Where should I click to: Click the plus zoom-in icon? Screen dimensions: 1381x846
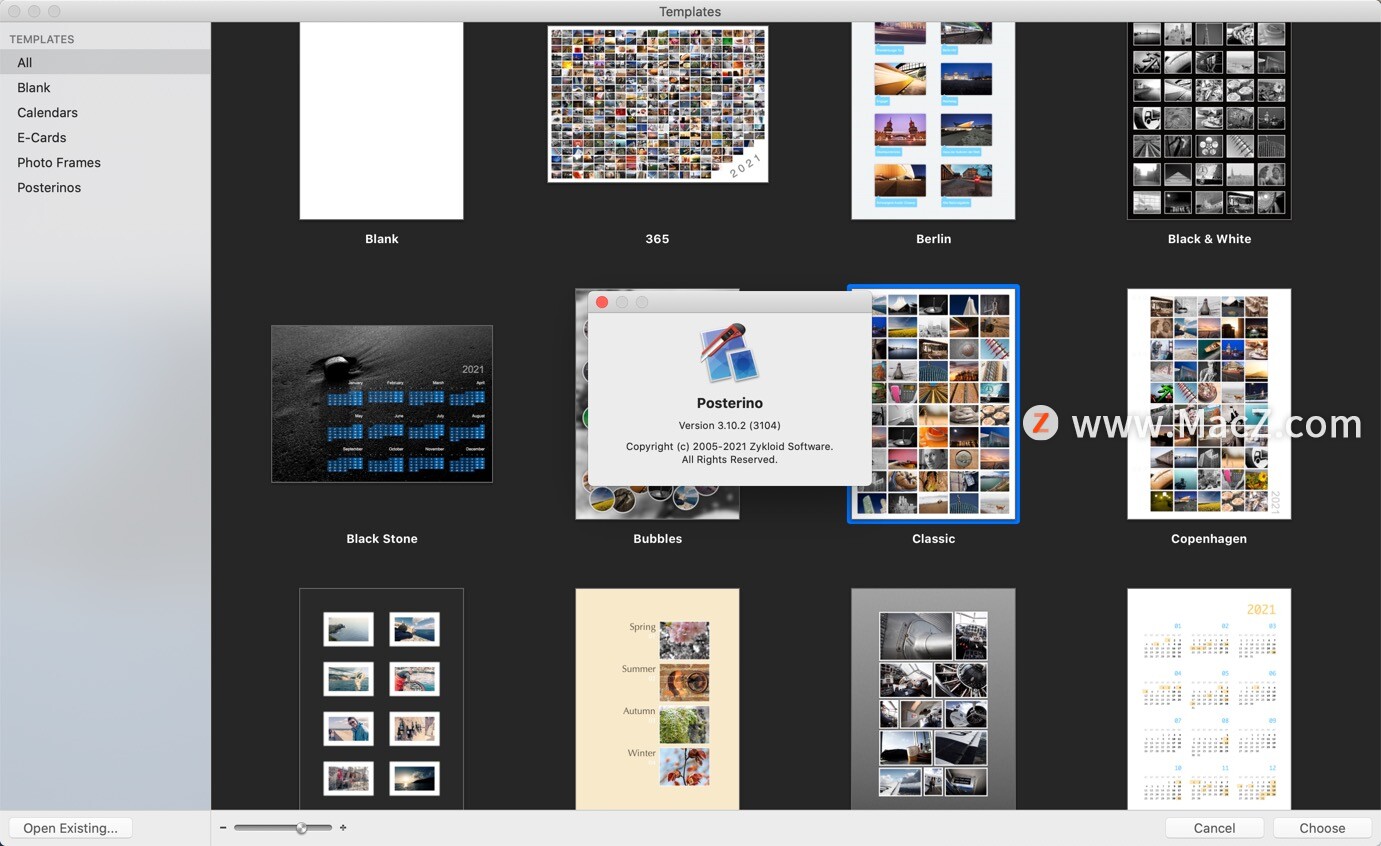coord(343,828)
